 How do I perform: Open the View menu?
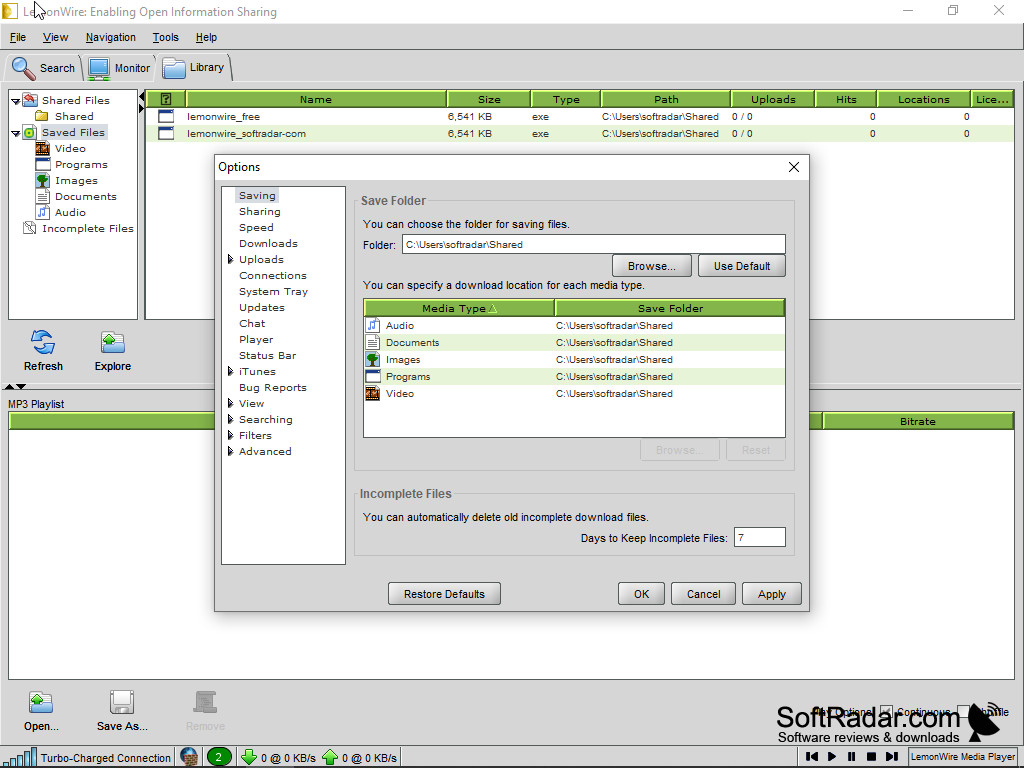pos(55,37)
